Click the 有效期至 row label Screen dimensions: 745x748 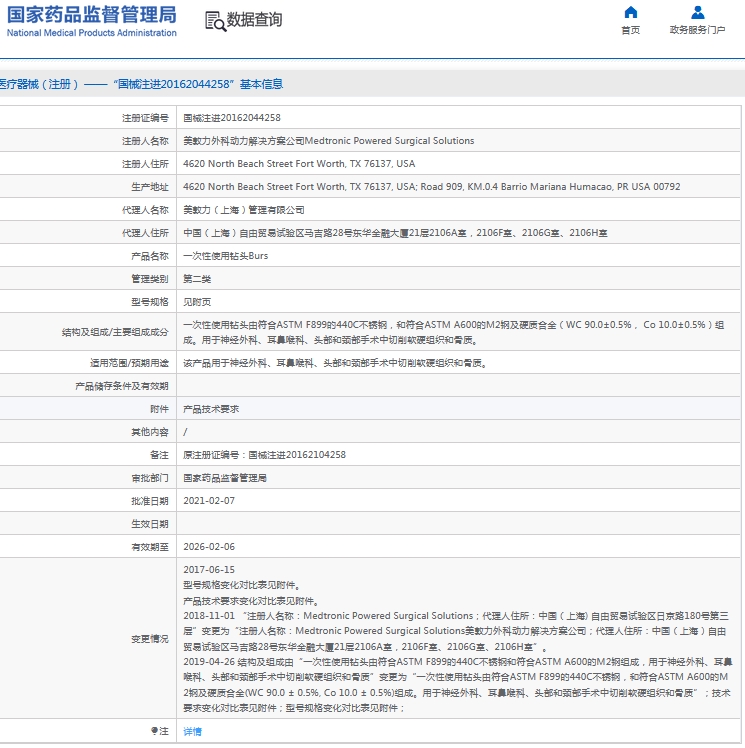point(150,547)
